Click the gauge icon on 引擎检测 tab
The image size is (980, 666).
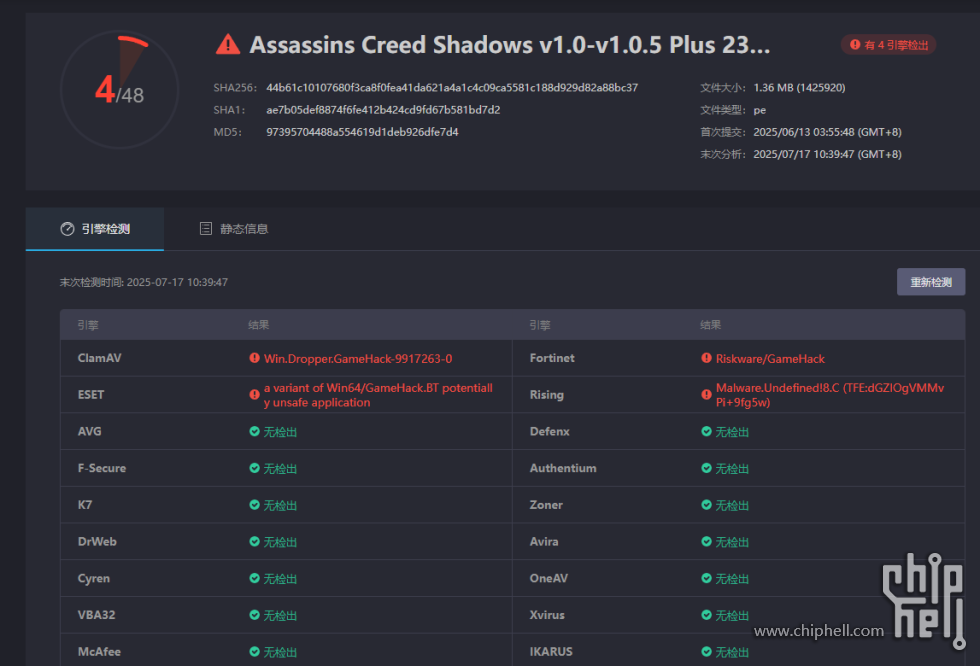tap(67, 229)
